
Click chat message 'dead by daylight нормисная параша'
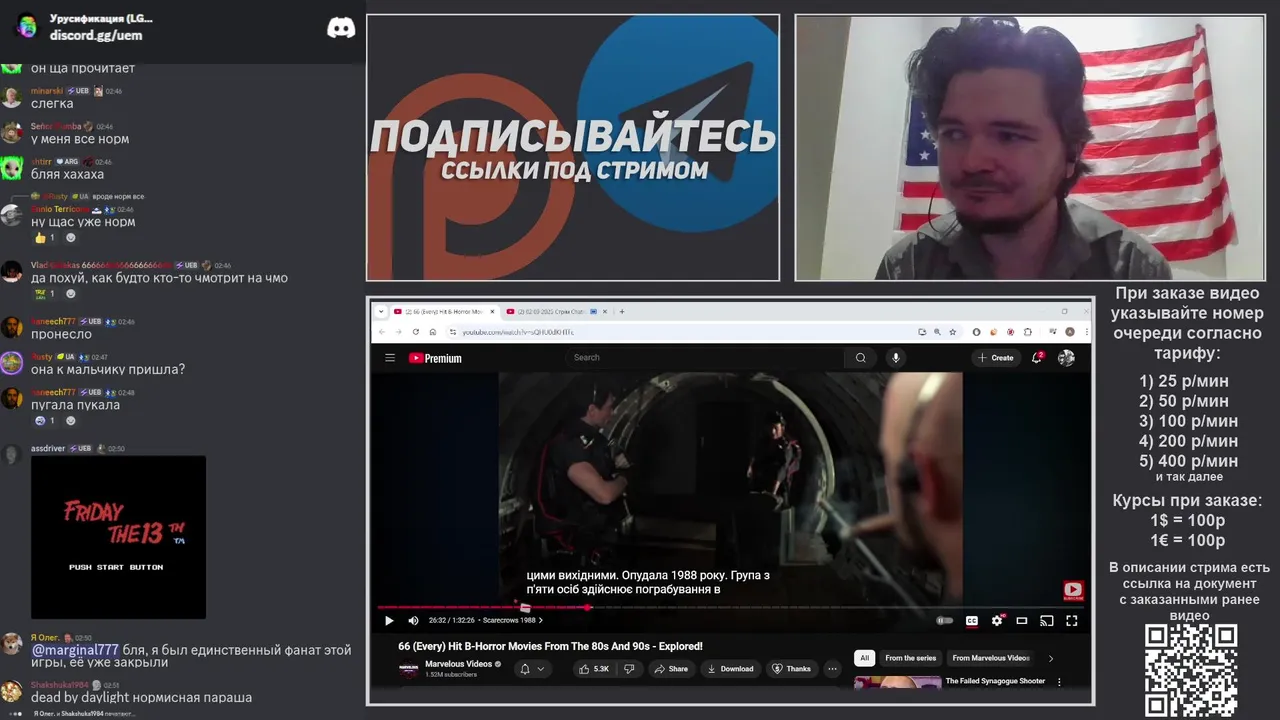click(x=141, y=697)
